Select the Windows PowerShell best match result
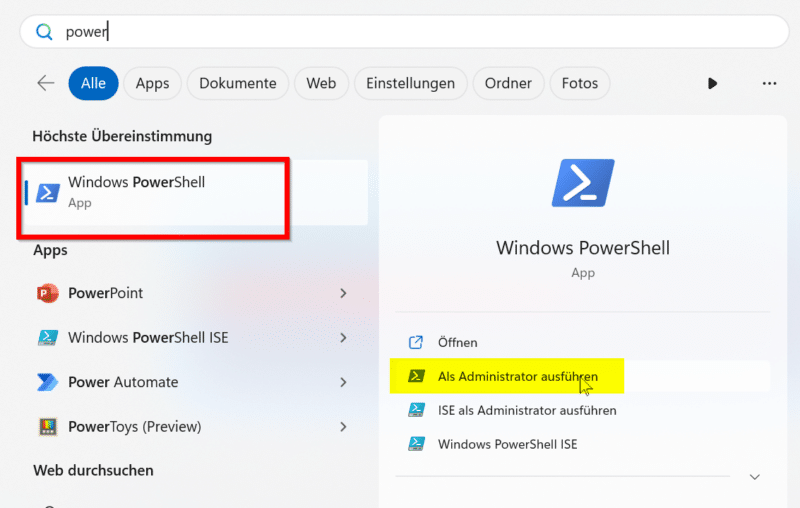 pos(196,192)
